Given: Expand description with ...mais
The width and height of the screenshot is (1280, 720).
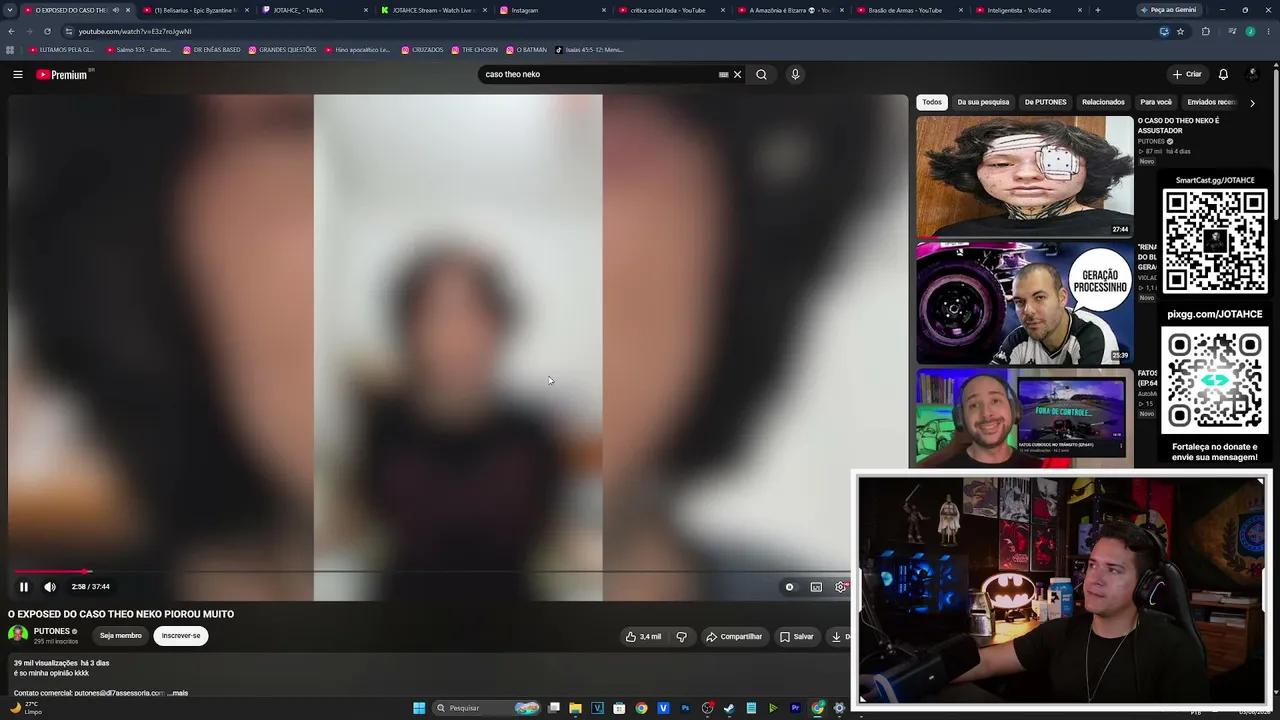Looking at the screenshot, I should [178, 693].
